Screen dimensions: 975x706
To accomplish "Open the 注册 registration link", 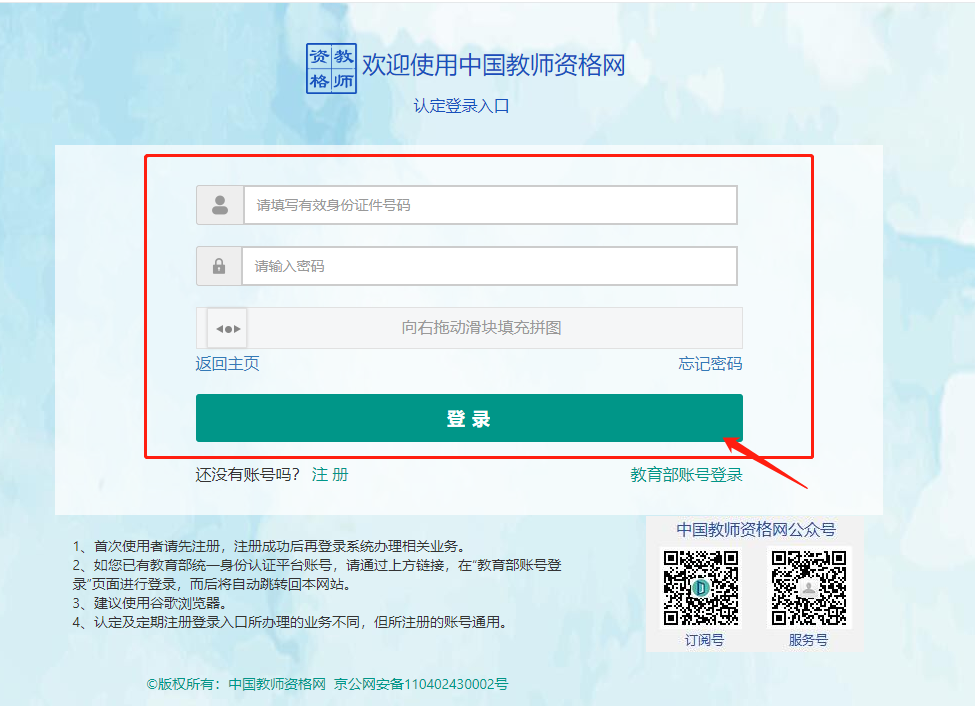I will pyautogui.click(x=330, y=475).
